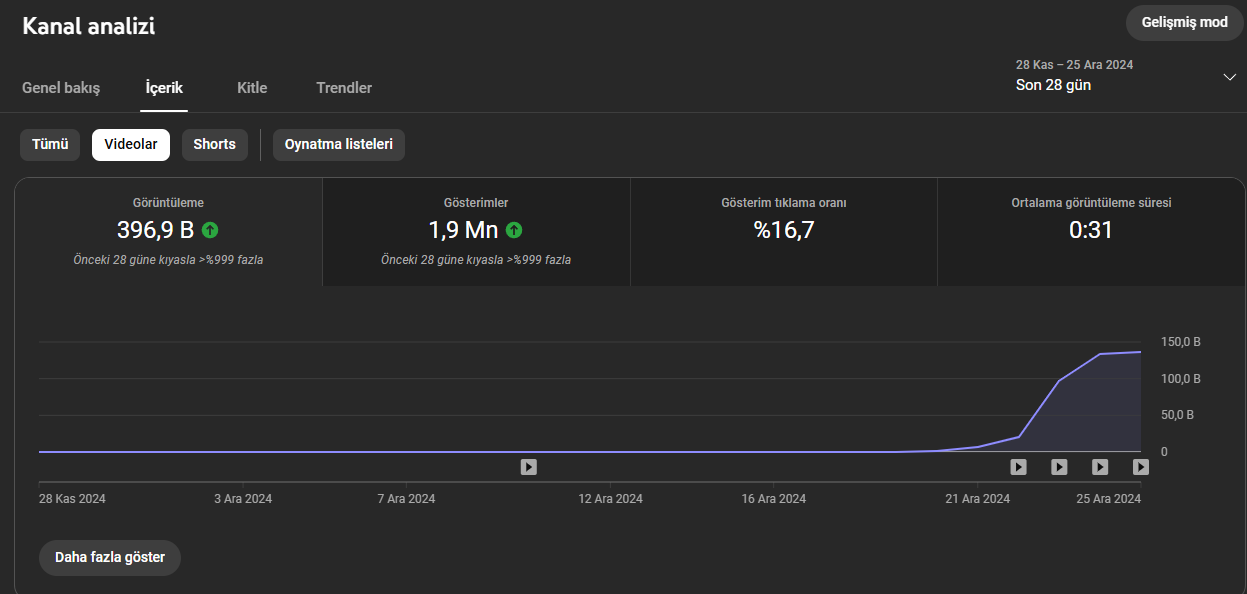Open the Görüntüleme 396,9 B metric card

[x=168, y=232]
